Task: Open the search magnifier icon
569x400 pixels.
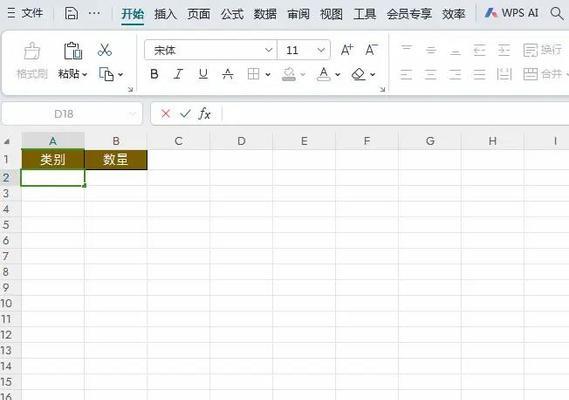Action: coord(556,13)
